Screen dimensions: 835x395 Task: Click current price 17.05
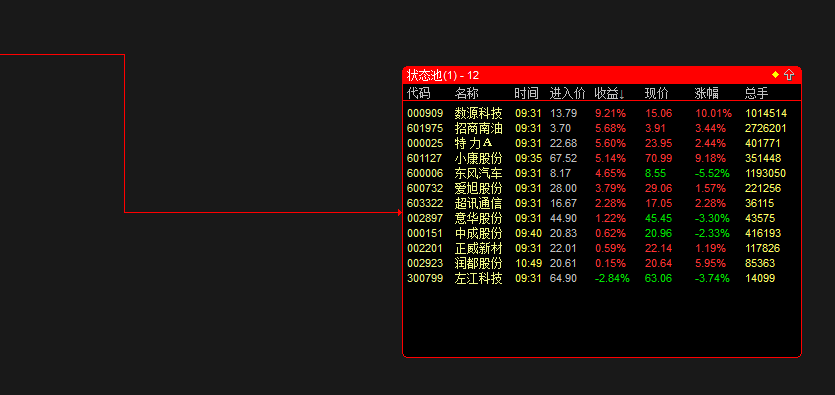point(659,203)
